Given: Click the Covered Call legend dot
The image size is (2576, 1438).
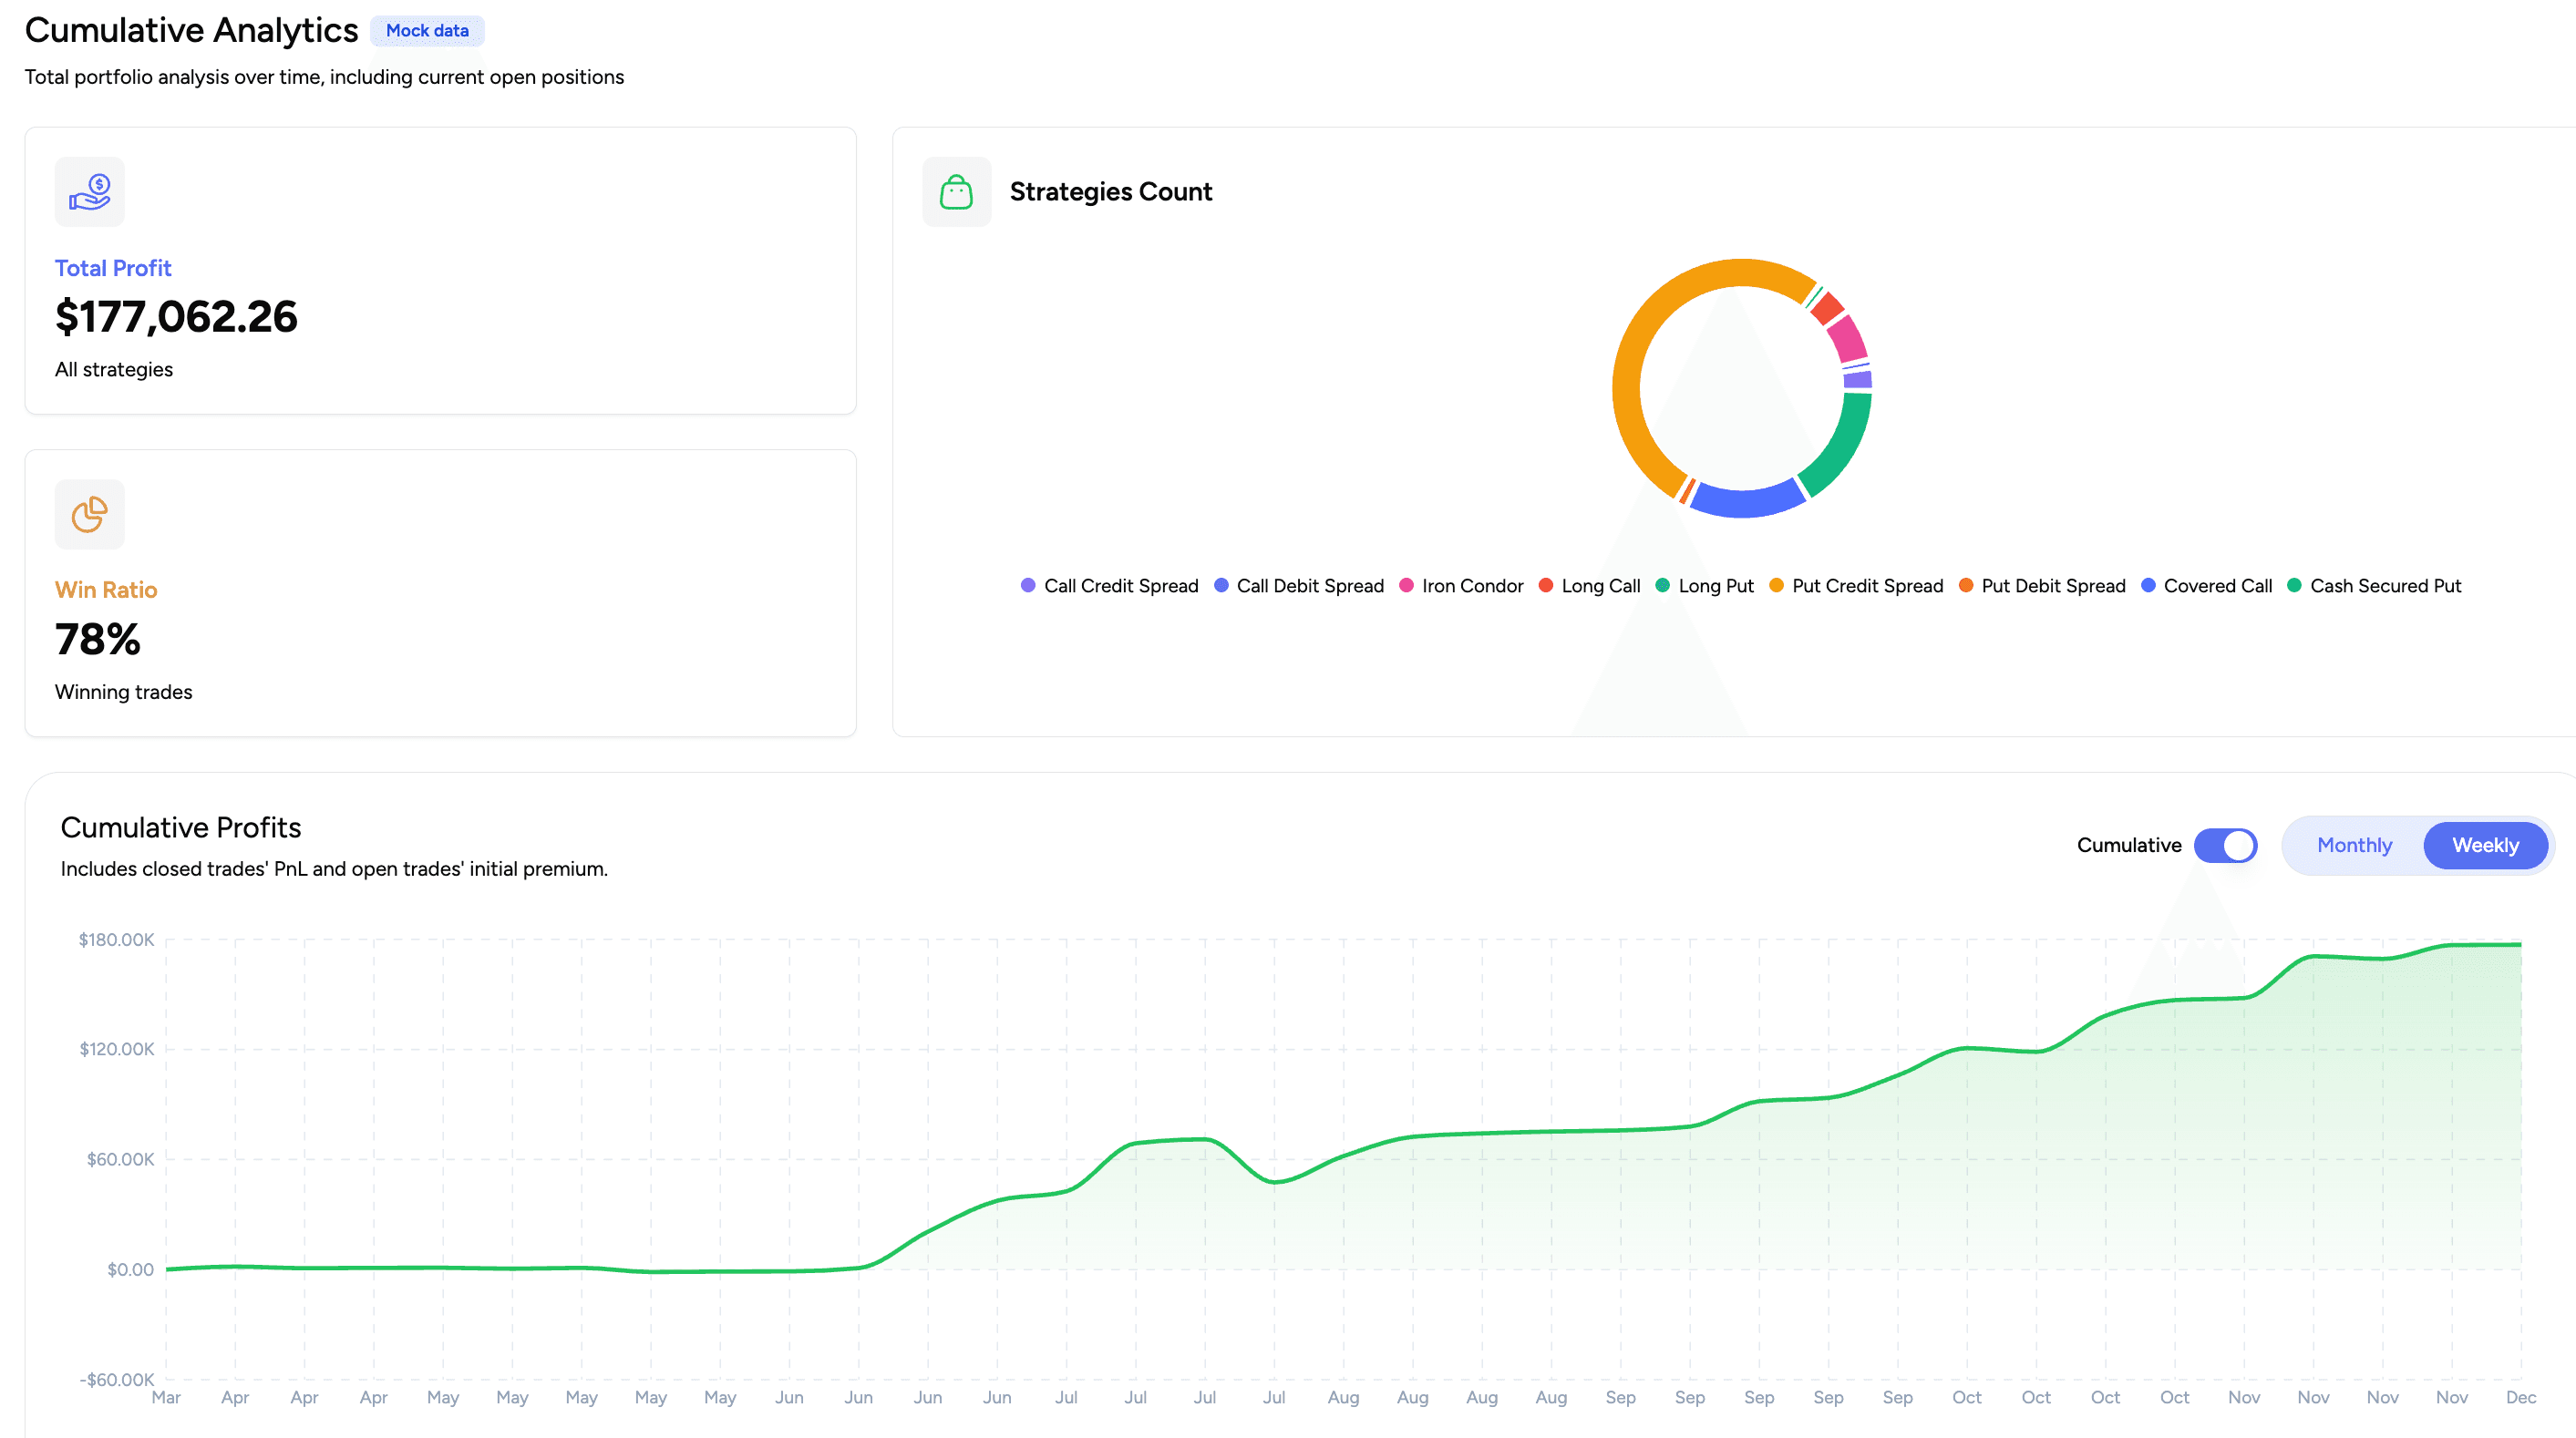Looking at the screenshot, I should (x=2148, y=585).
